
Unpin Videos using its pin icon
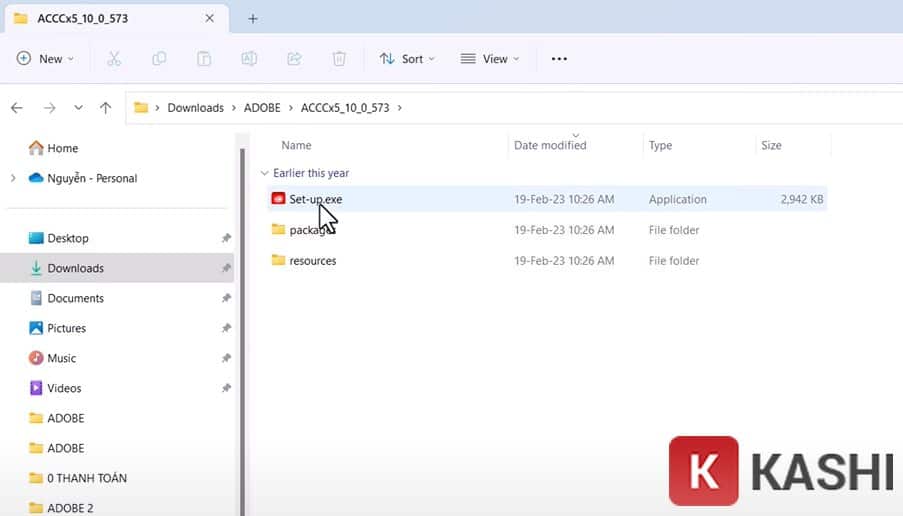click(x=226, y=388)
